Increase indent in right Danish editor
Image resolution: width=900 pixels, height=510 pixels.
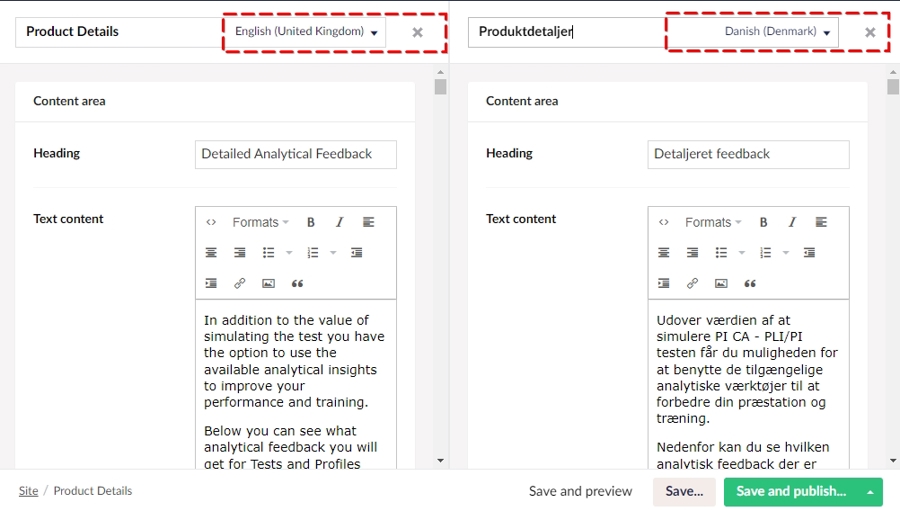coord(664,283)
